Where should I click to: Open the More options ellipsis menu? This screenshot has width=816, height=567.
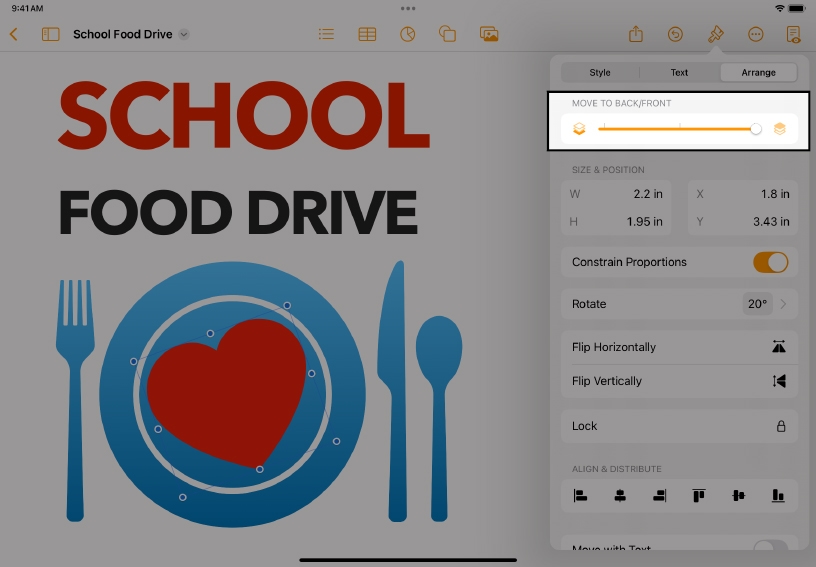756,34
